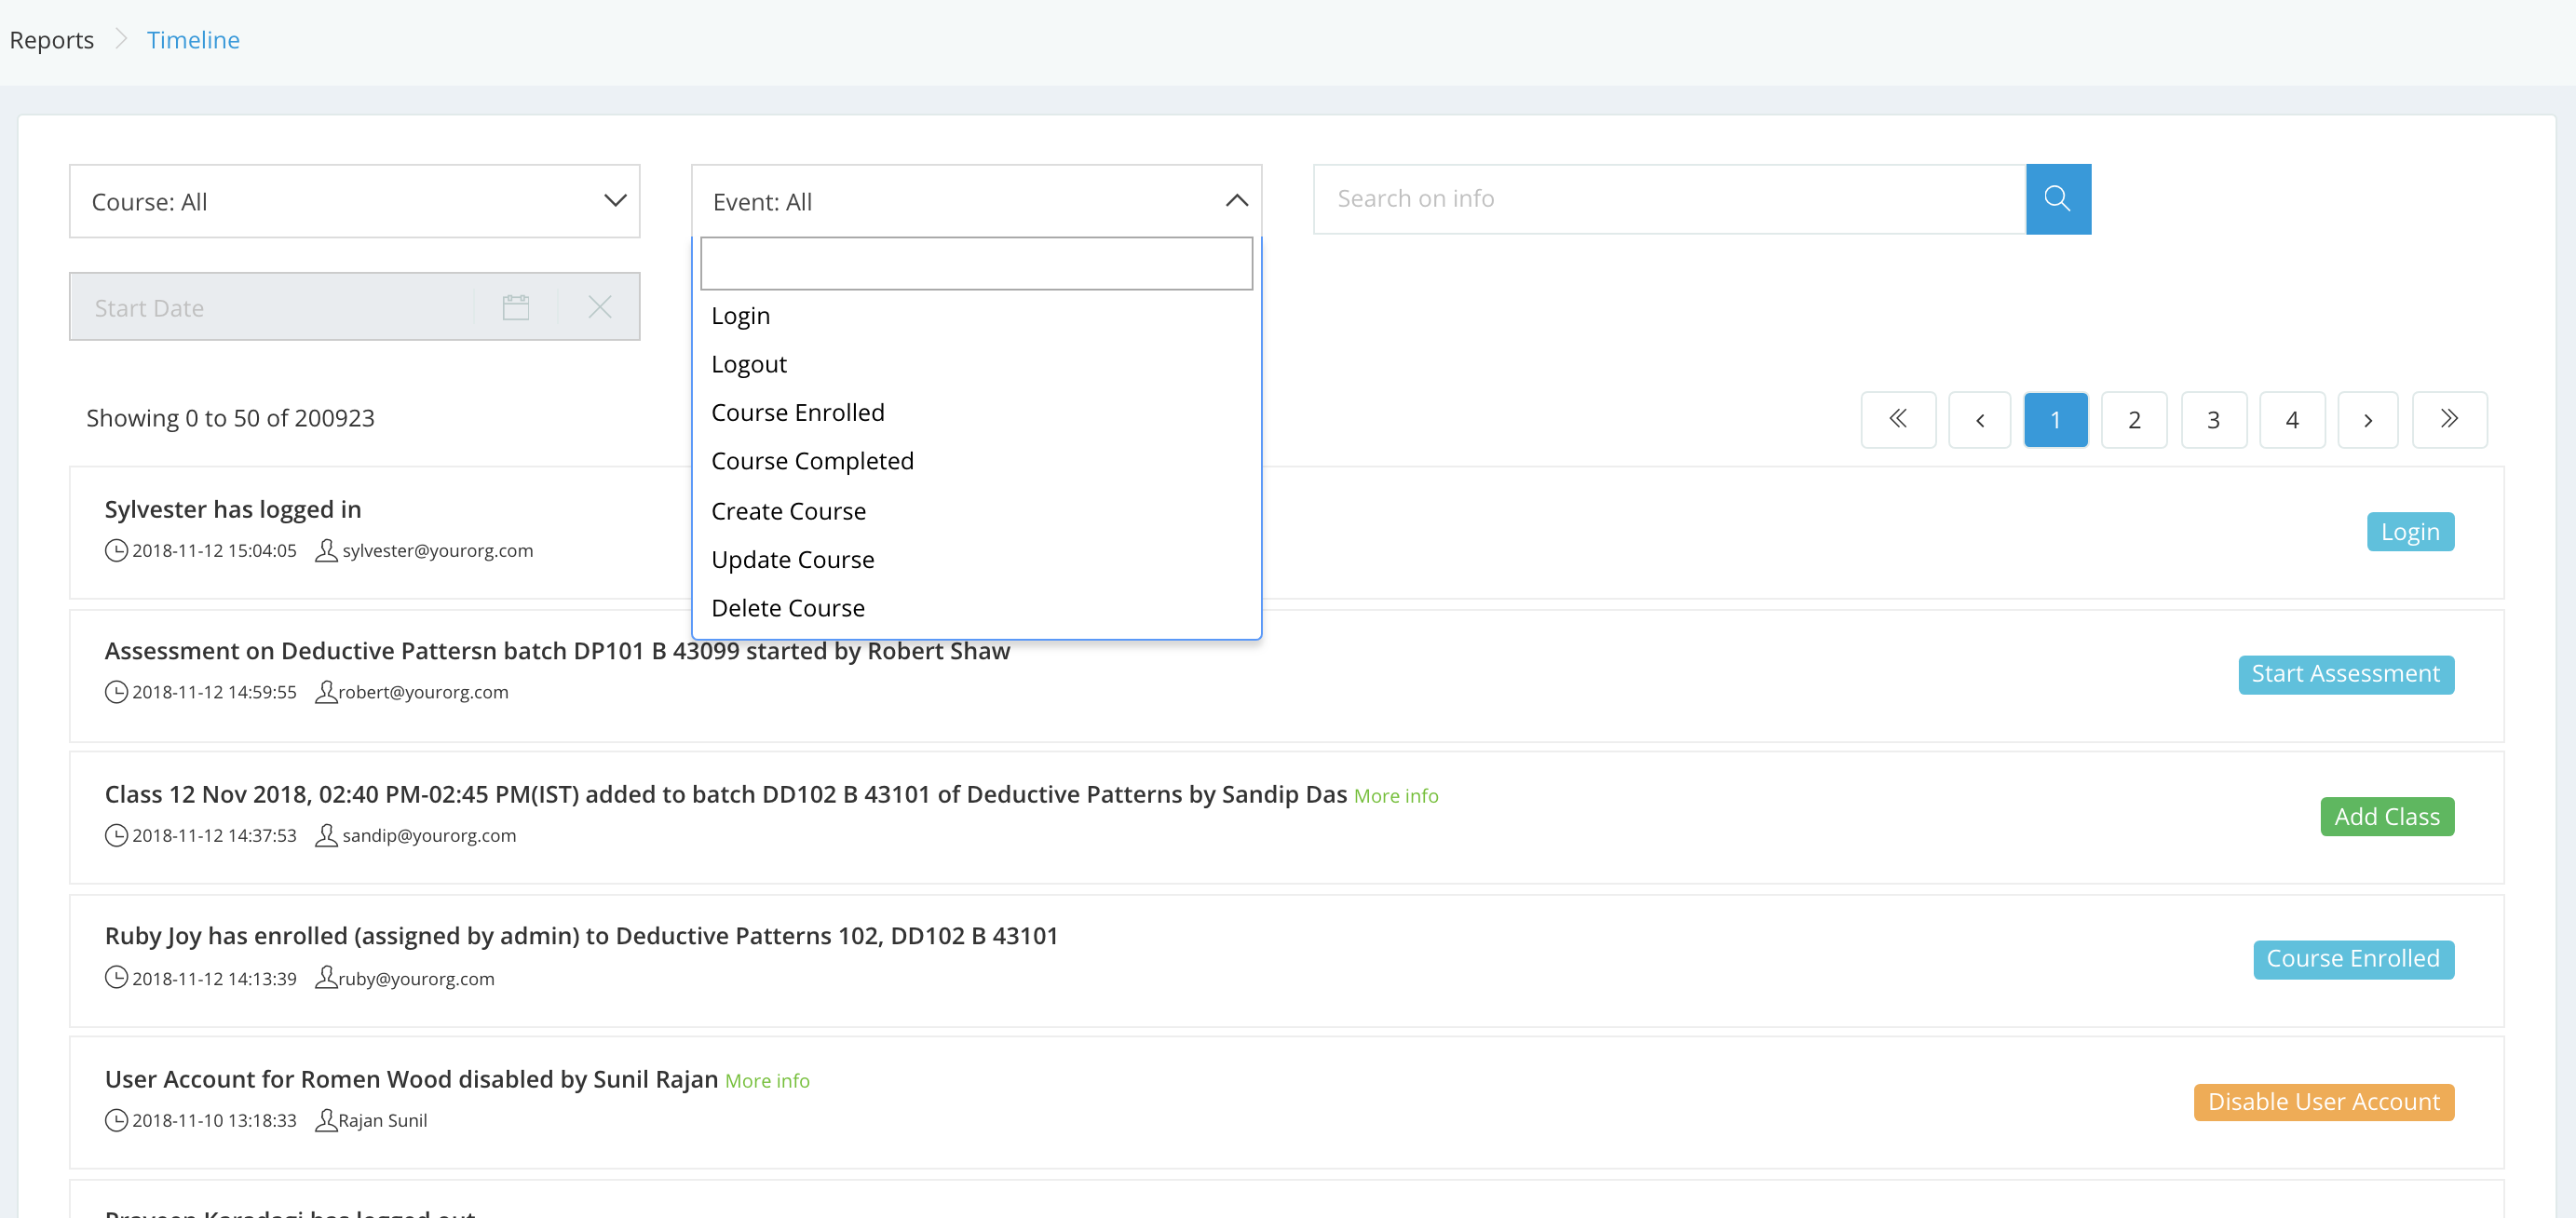
Task: Click clock icon beside 2018-11-12 14:37:53
Action: 117,835
